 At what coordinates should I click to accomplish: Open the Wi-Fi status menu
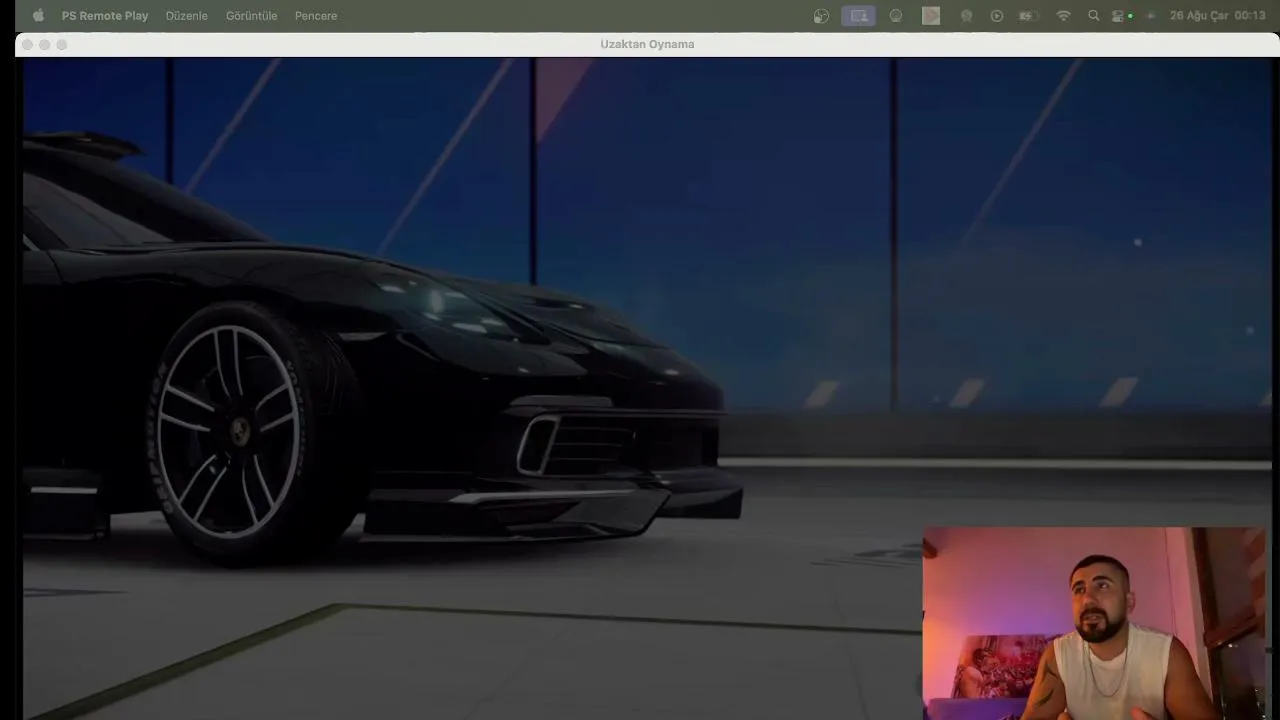pos(1064,16)
